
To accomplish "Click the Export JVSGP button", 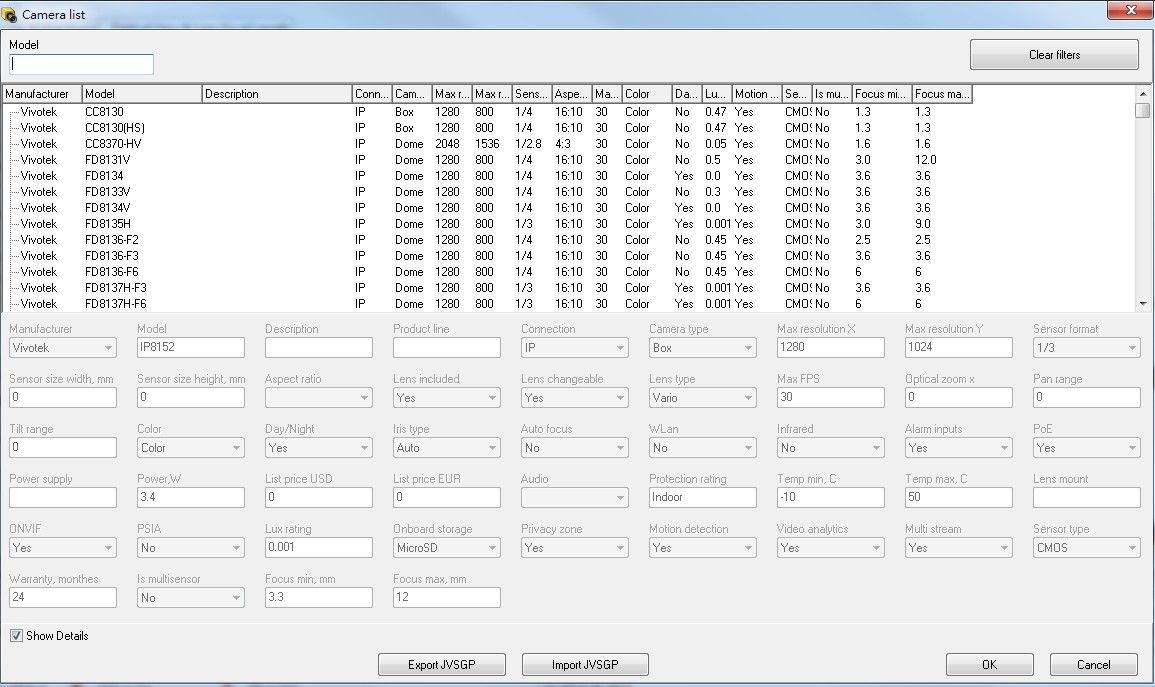I will [441, 665].
